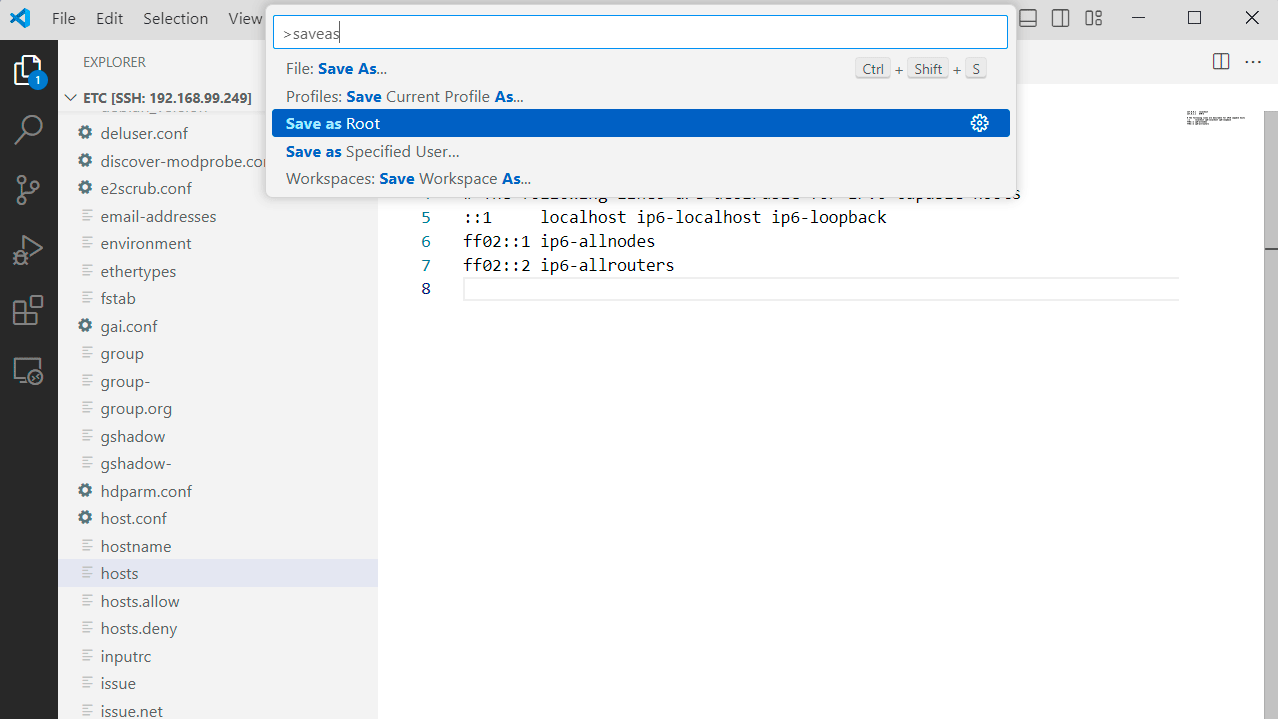Open the View menu
Viewport: 1278px width, 719px height.
[244, 18]
